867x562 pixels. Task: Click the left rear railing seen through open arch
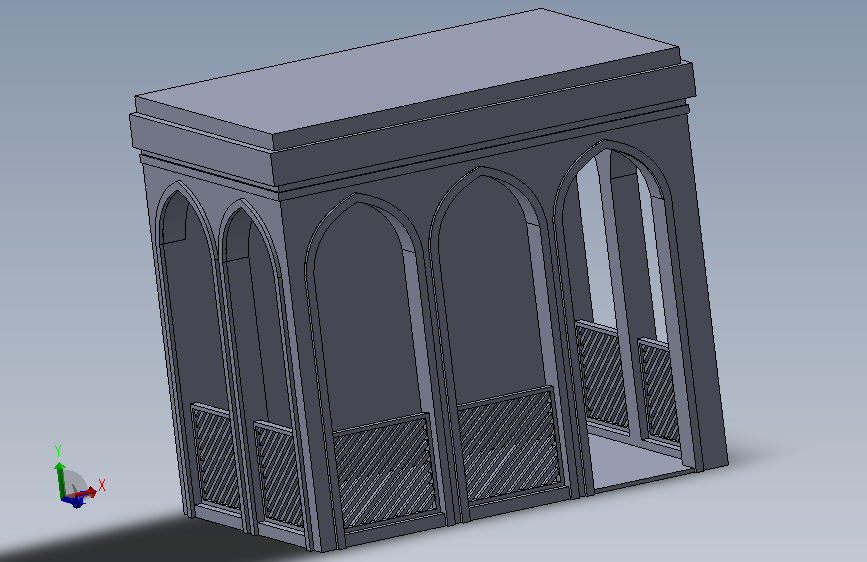tap(602, 377)
